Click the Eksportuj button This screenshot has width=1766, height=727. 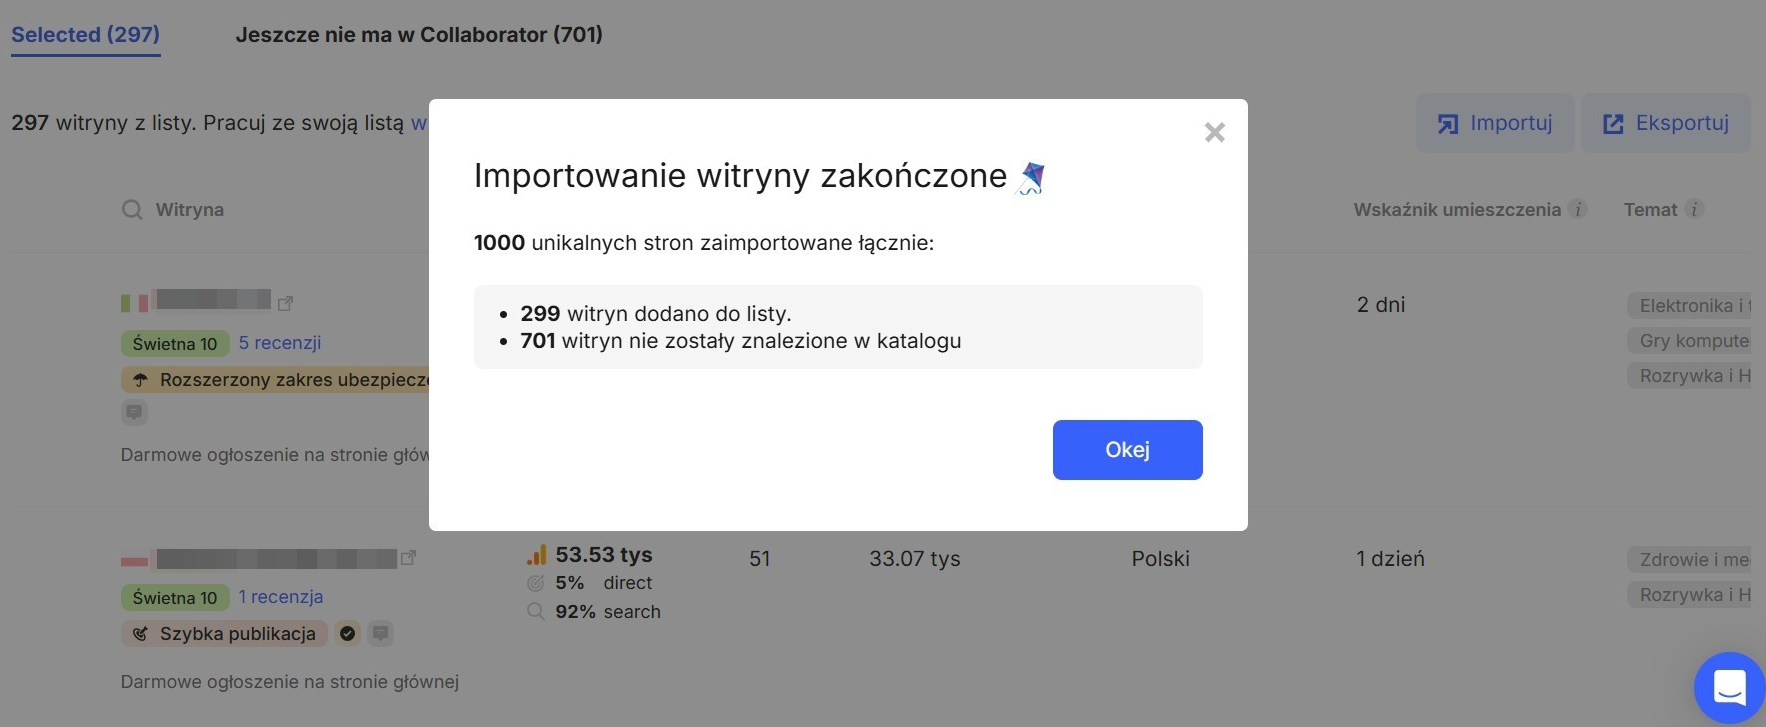tap(1665, 123)
